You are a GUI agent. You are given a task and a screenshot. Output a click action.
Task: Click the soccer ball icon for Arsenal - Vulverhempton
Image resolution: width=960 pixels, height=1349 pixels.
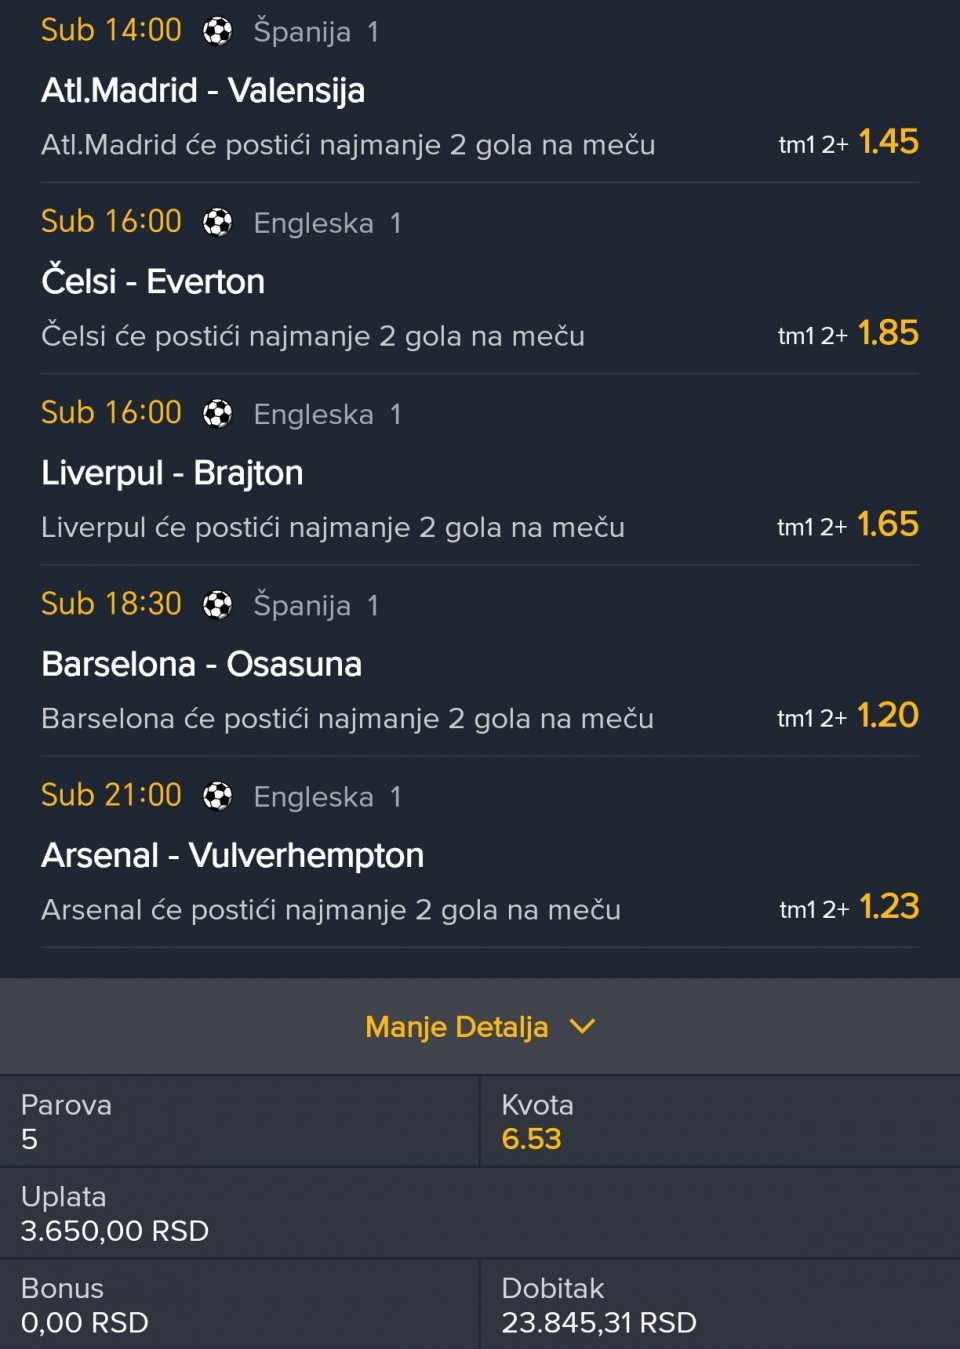click(x=217, y=796)
